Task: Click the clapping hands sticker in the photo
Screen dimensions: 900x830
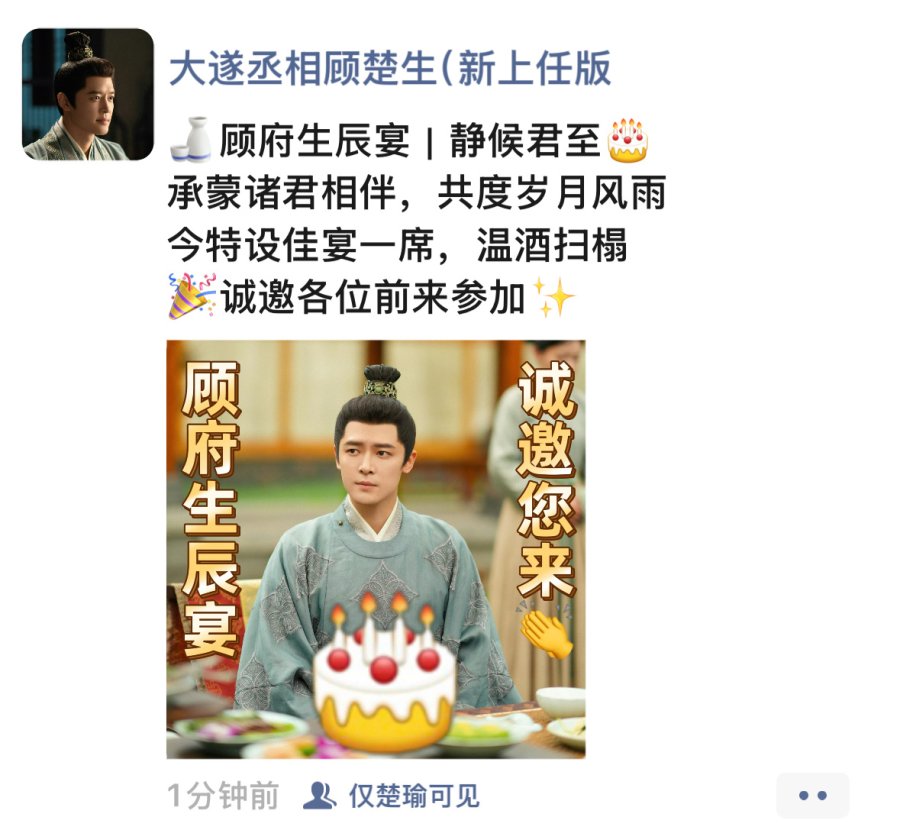Action: tap(545, 631)
